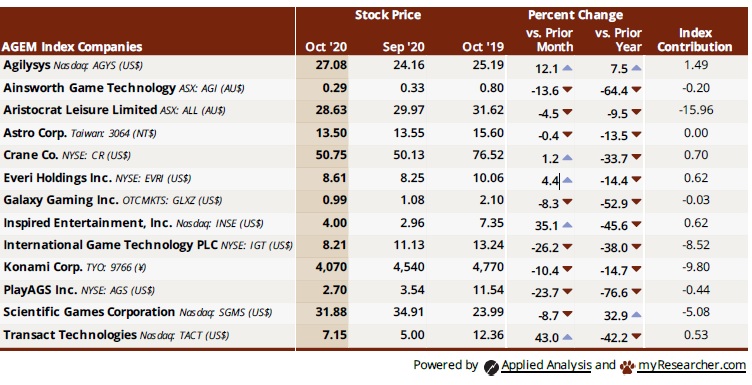Click Inspired Entertainment up arrow prior month
The height and width of the screenshot is (385, 752).
point(567,225)
